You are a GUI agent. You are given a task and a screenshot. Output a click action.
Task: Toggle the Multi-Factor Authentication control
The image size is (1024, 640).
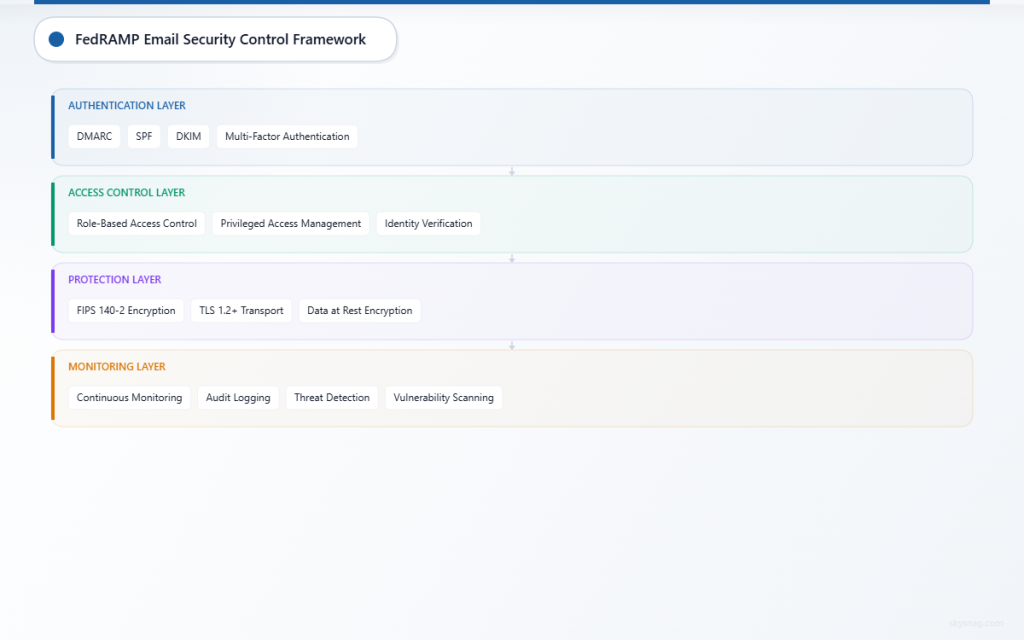286,136
